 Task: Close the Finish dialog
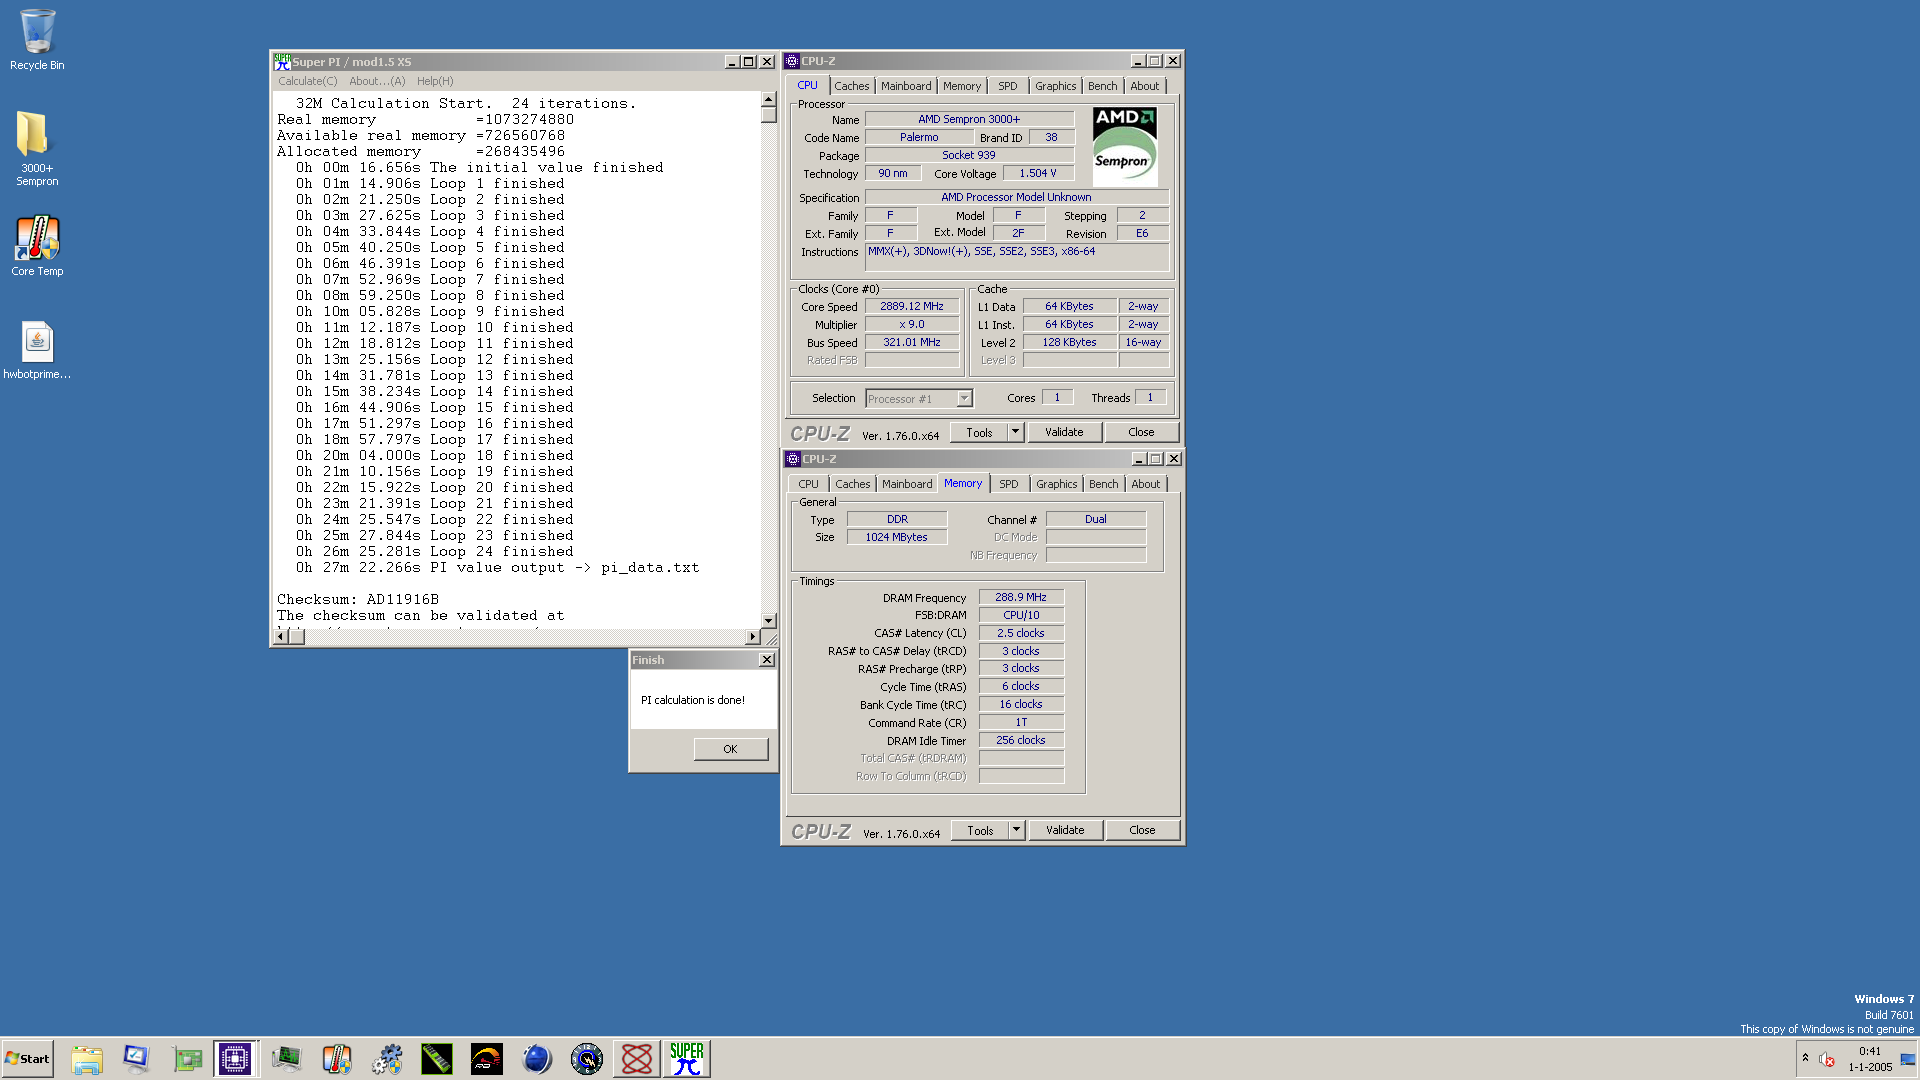(767, 660)
